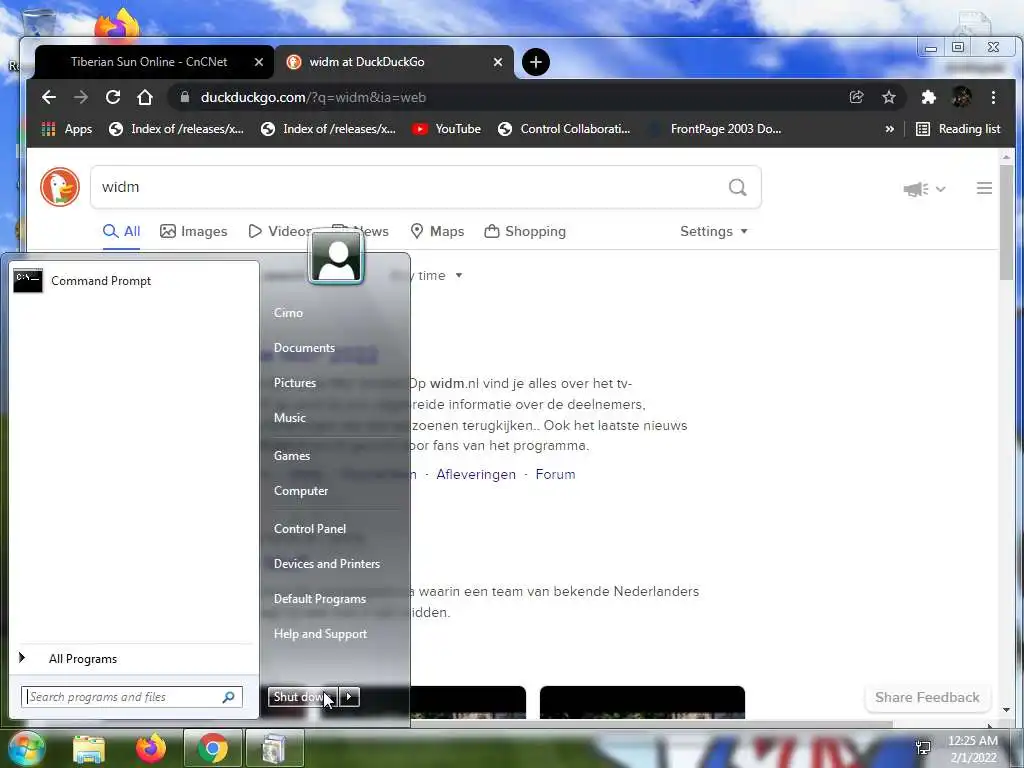Expand All Programs in Start menu
This screenshot has height=768, width=1024.
pyautogui.click(x=134, y=659)
